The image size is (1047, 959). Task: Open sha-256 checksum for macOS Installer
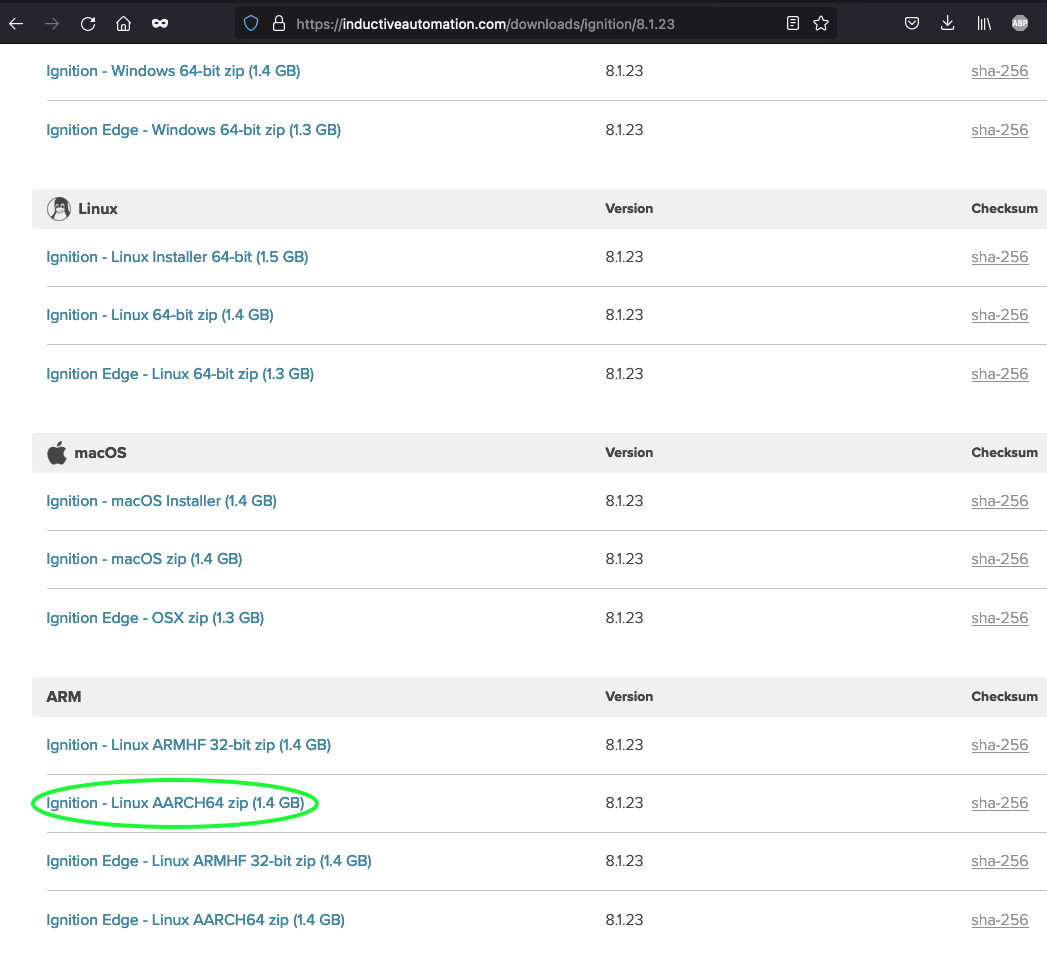click(x=1000, y=501)
